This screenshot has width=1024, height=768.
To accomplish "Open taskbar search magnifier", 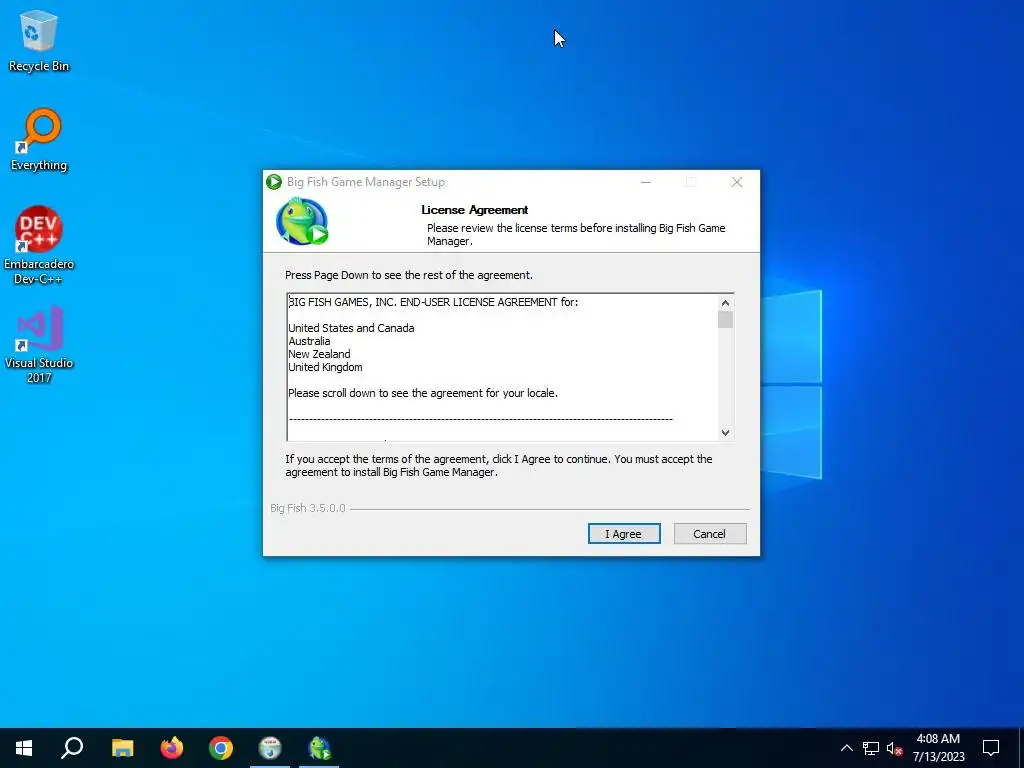I will click(72, 748).
